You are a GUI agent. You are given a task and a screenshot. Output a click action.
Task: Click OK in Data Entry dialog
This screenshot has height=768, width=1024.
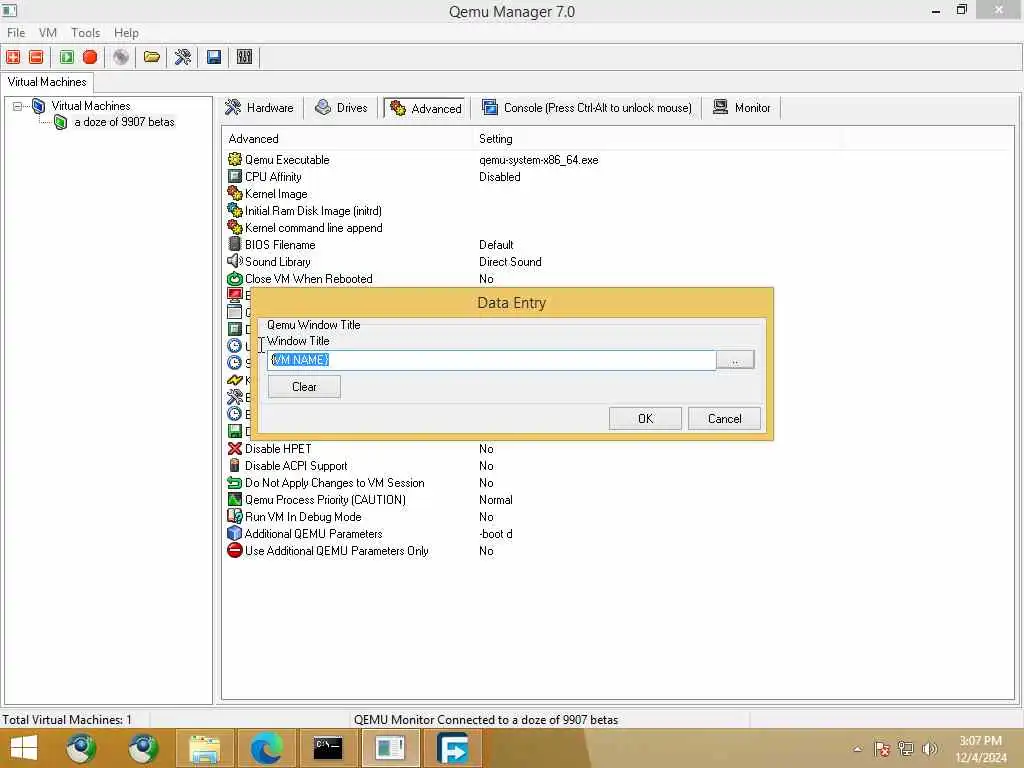click(x=645, y=419)
